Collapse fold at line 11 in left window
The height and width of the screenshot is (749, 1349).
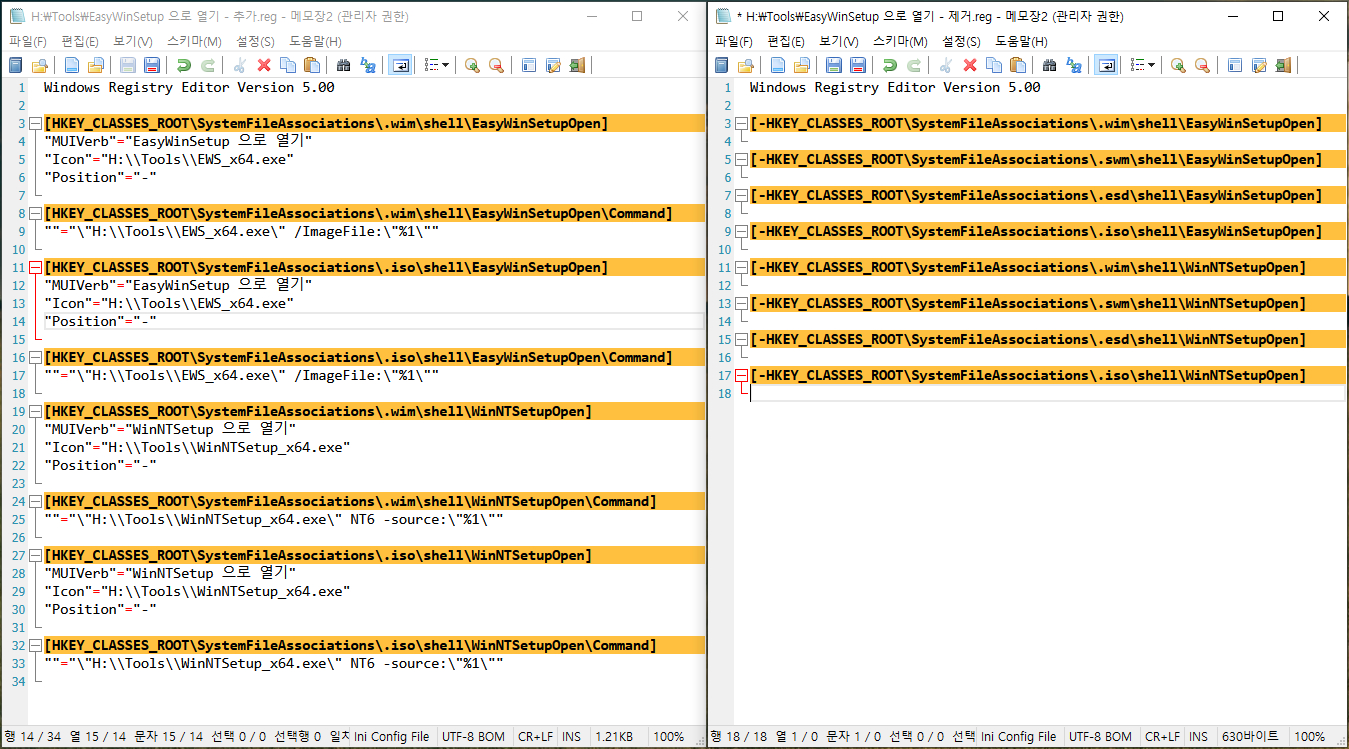[36, 268]
